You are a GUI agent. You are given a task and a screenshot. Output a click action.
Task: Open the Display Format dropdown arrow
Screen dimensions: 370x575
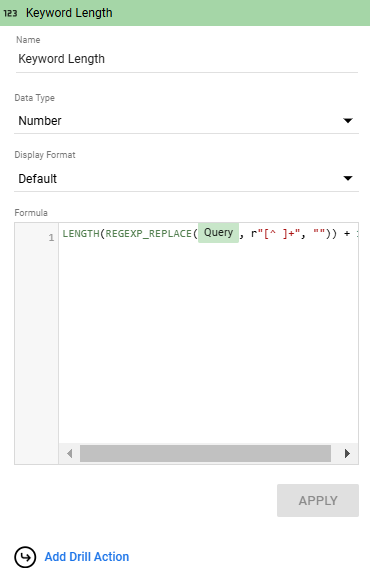pos(348,179)
